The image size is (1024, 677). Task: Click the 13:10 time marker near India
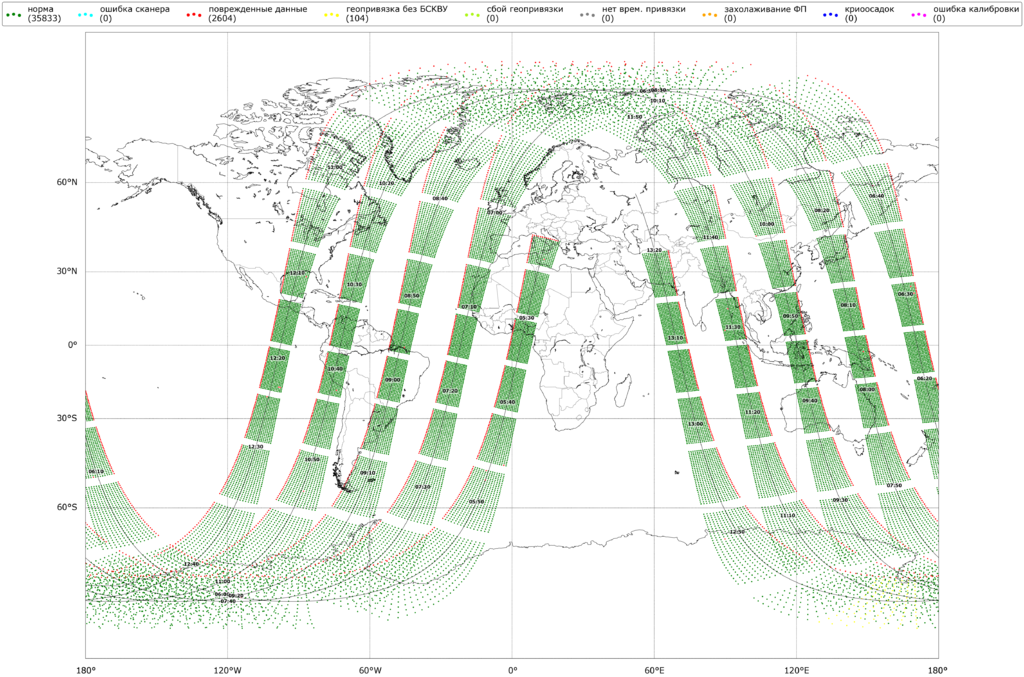(x=676, y=338)
